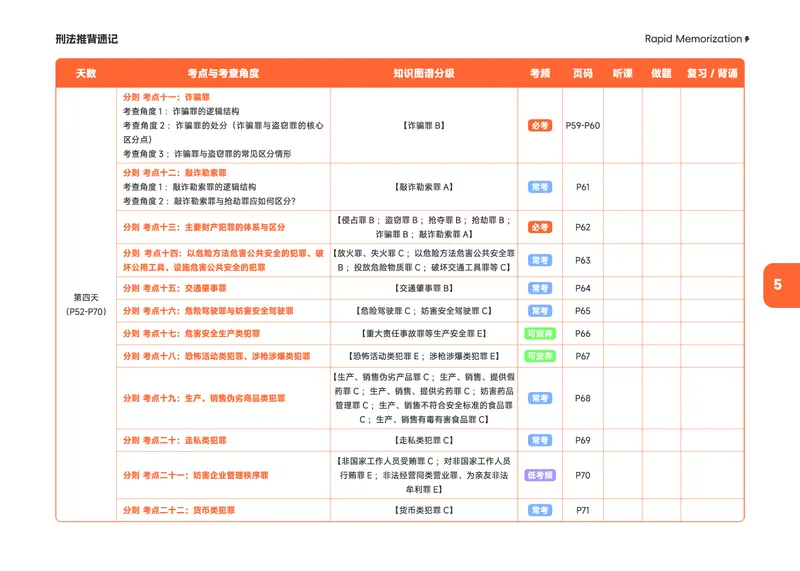The height and width of the screenshot is (571, 800).
Task: Select the 天数 column header
Action: tap(86, 73)
